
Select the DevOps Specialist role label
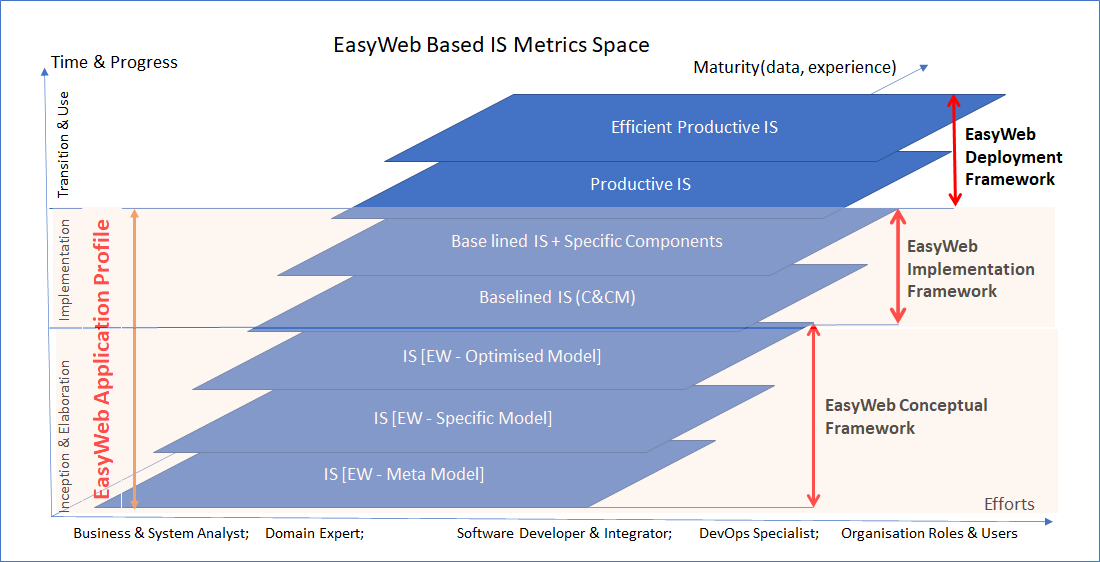point(759,533)
